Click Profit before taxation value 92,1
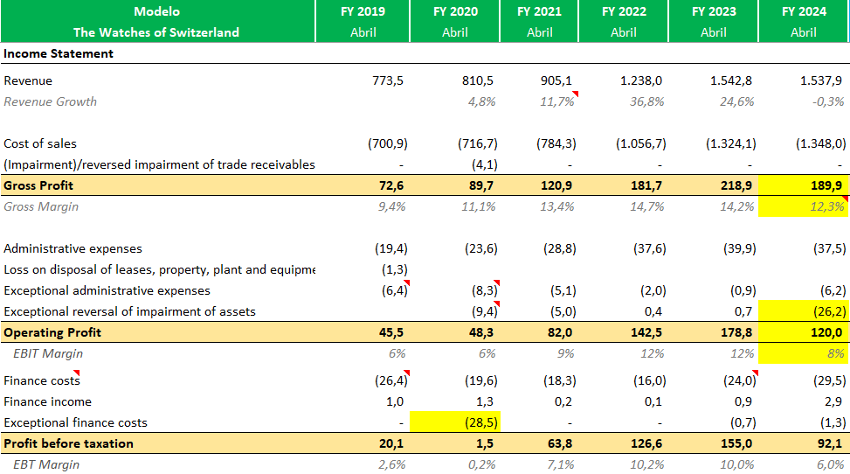The width and height of the screenshot is (850, 474). tap(829, 444)
